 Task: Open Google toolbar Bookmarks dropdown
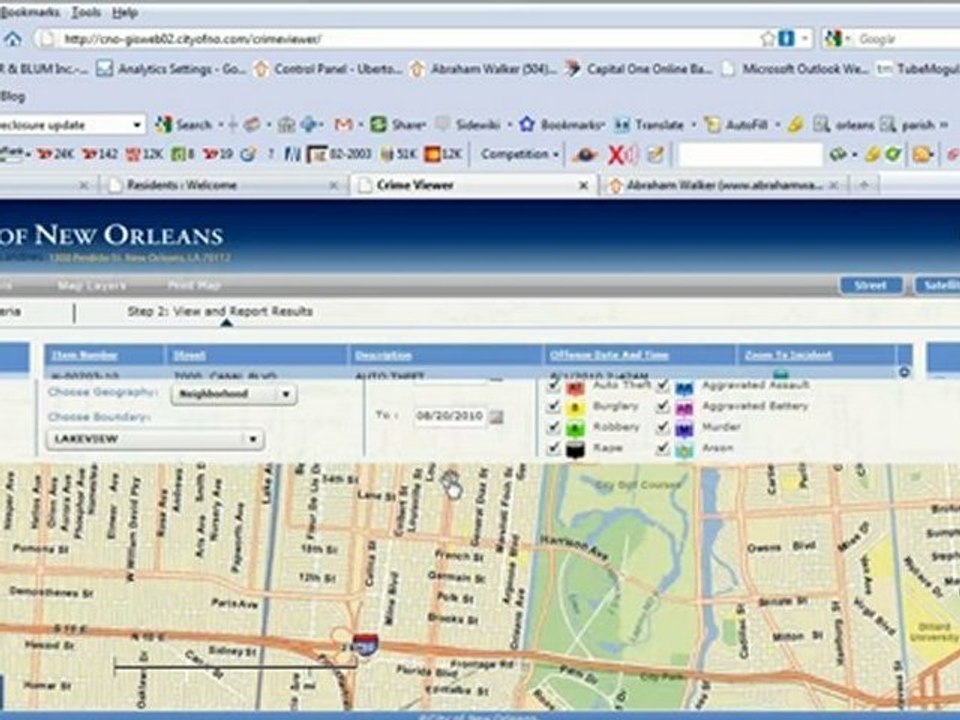point(563,125)
